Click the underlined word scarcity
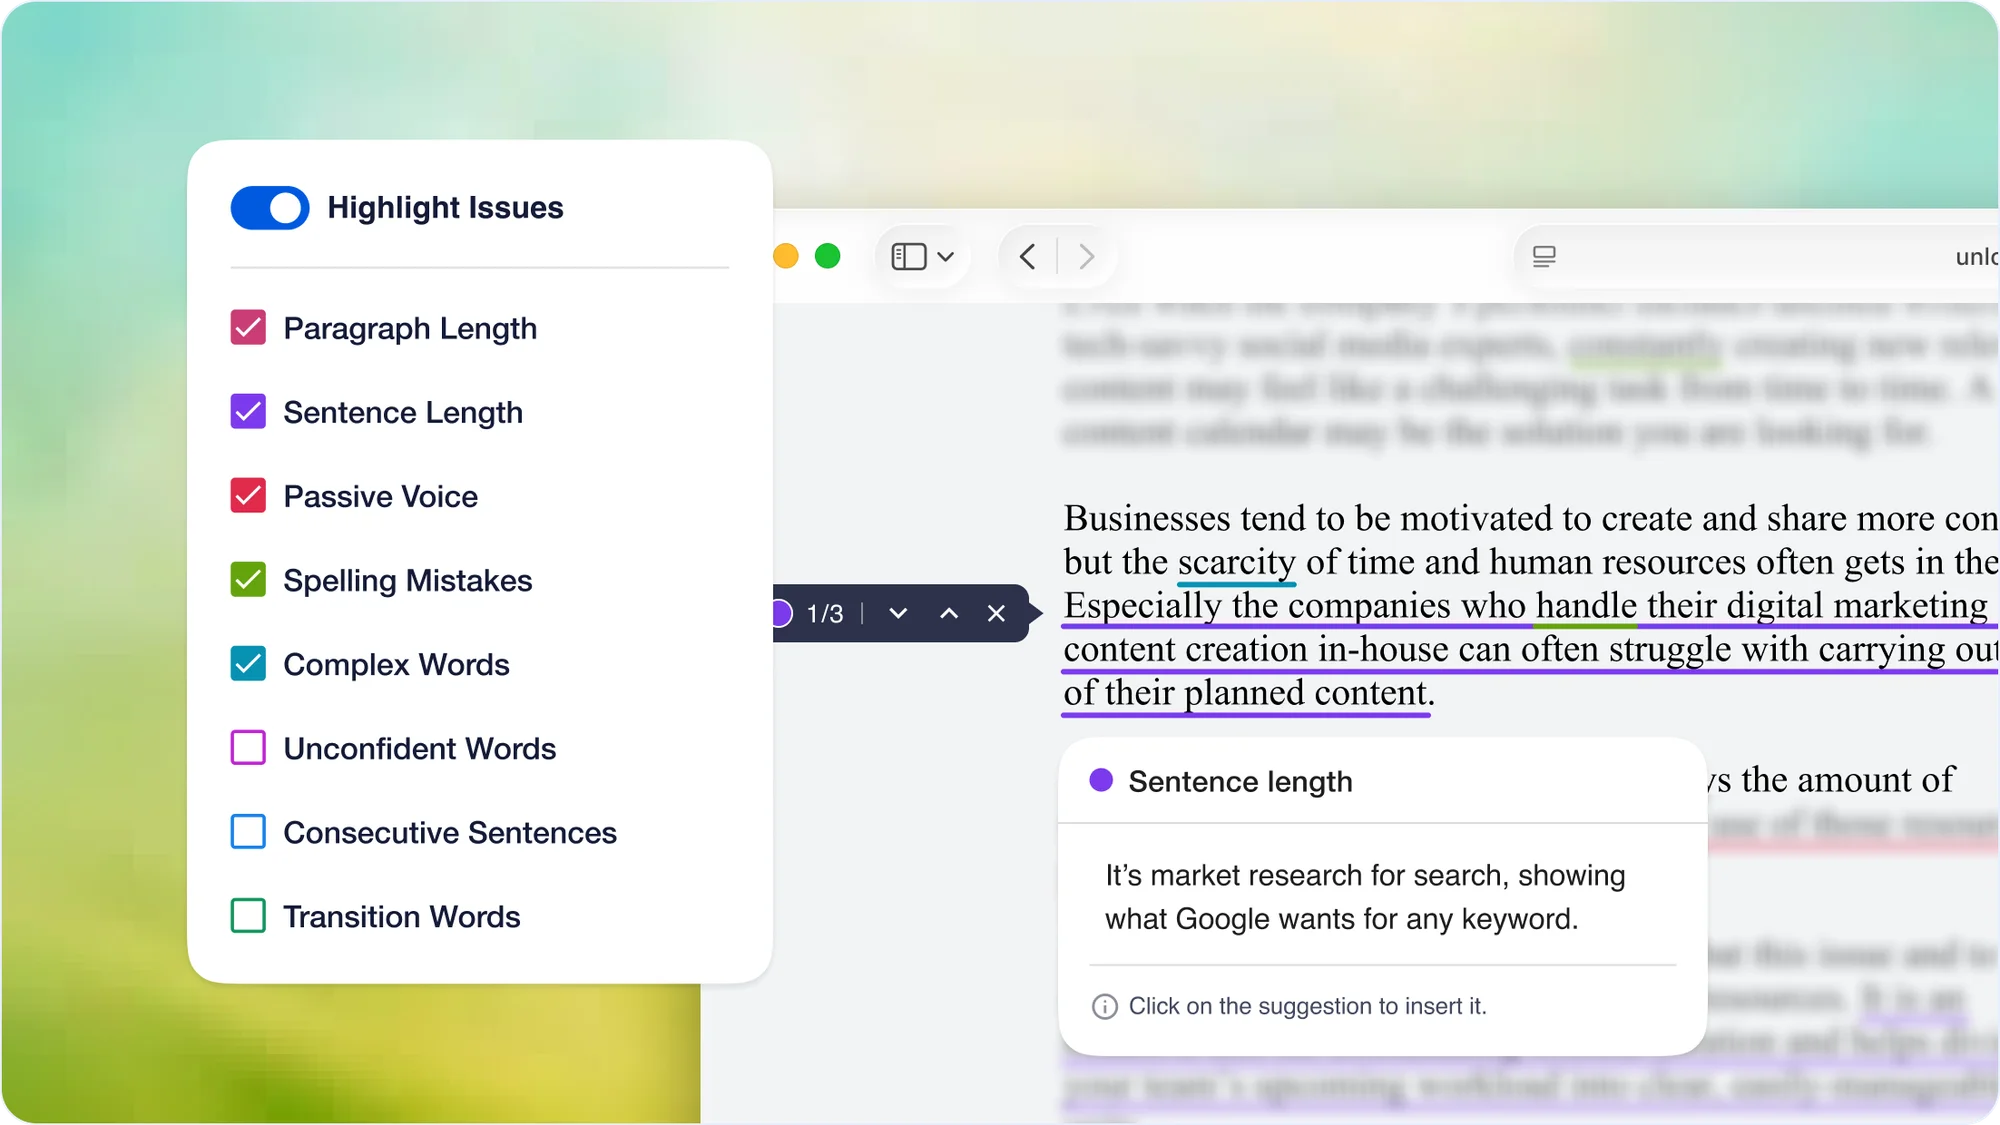 click(1236, 563)
